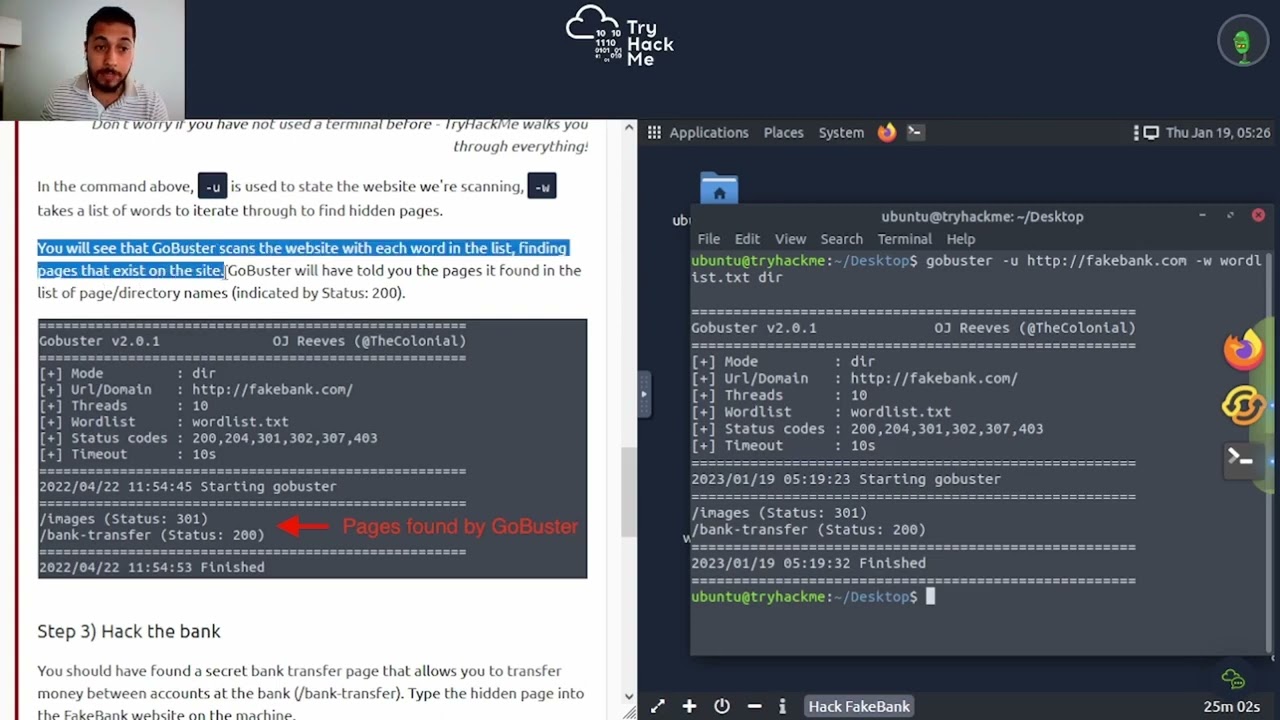Click the resize grip at lesson panel corner
1280x720 pixels.
tap(629, 712)
